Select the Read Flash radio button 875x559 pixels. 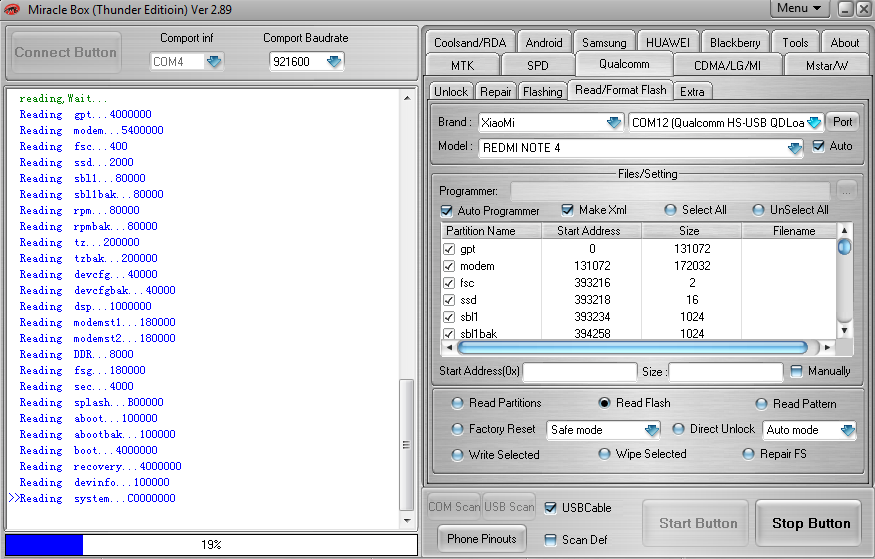tap(604, 403)
